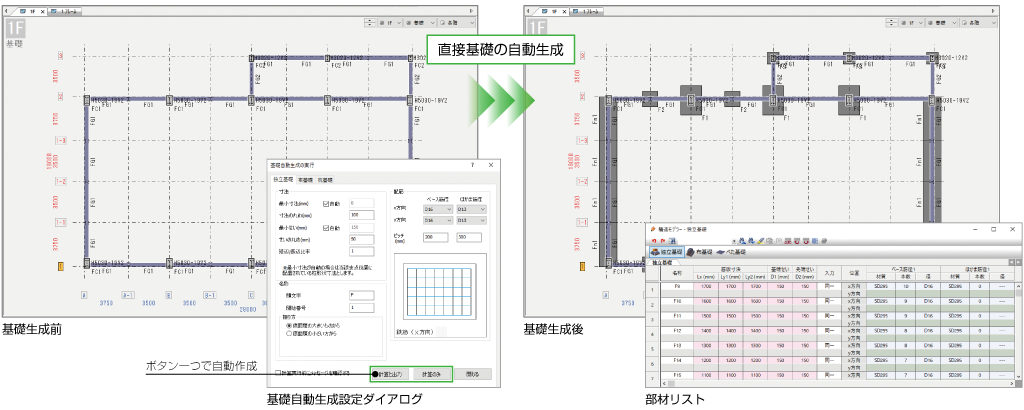Click the yellow marker left of the left-view plan
1024x410 pixels.
coord(60,266)
